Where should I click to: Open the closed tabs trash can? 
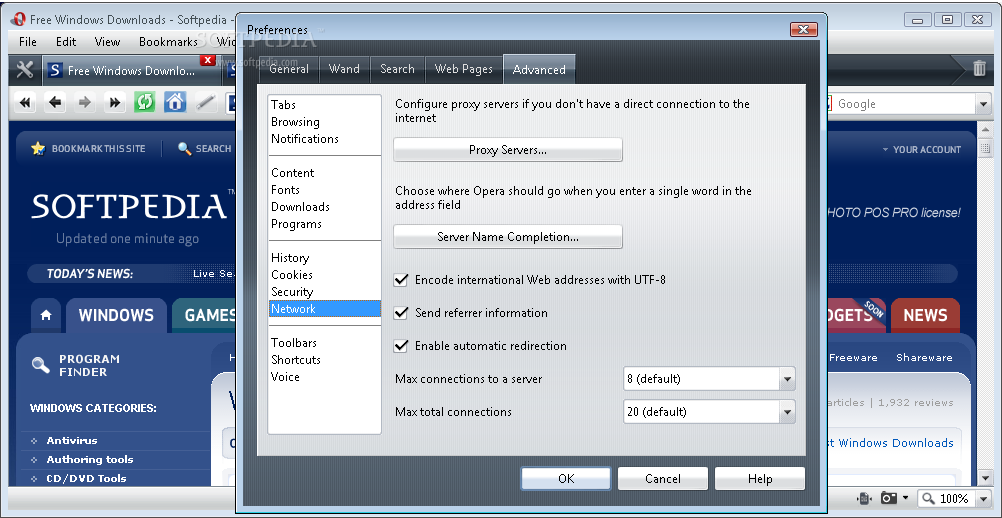pos(979,68)
